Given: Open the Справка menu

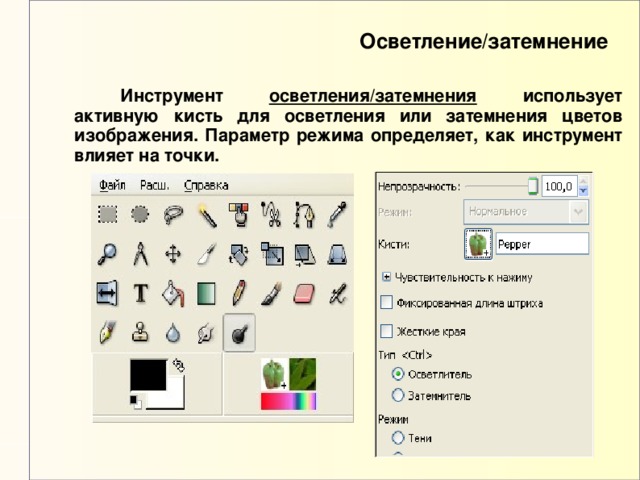Looking at the screenshot, I should point(206,185).
